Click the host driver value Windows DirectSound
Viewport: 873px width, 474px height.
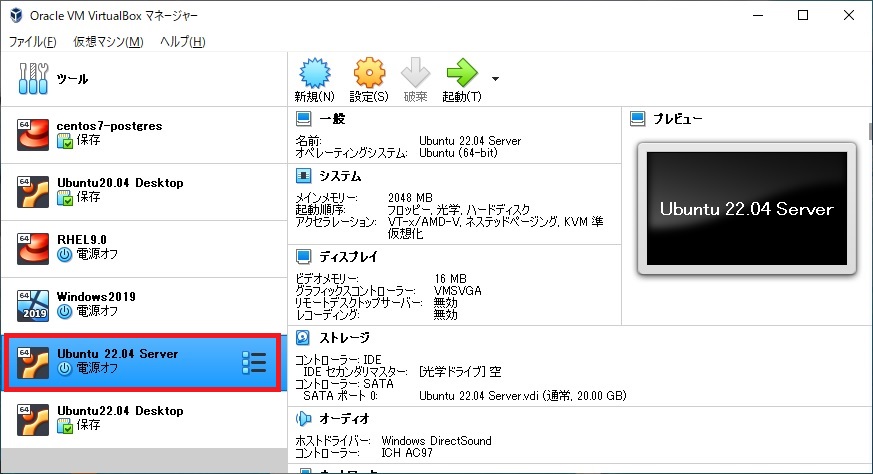coord(436,441)
